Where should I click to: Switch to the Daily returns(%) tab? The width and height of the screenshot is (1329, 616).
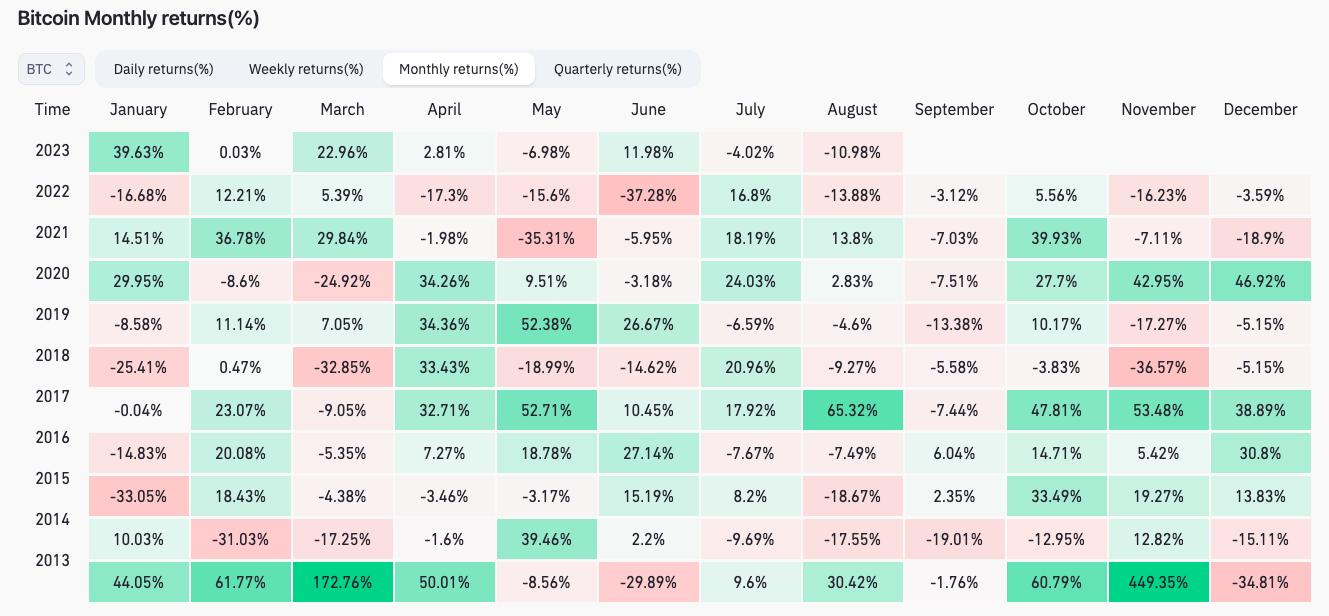point(164,69)
